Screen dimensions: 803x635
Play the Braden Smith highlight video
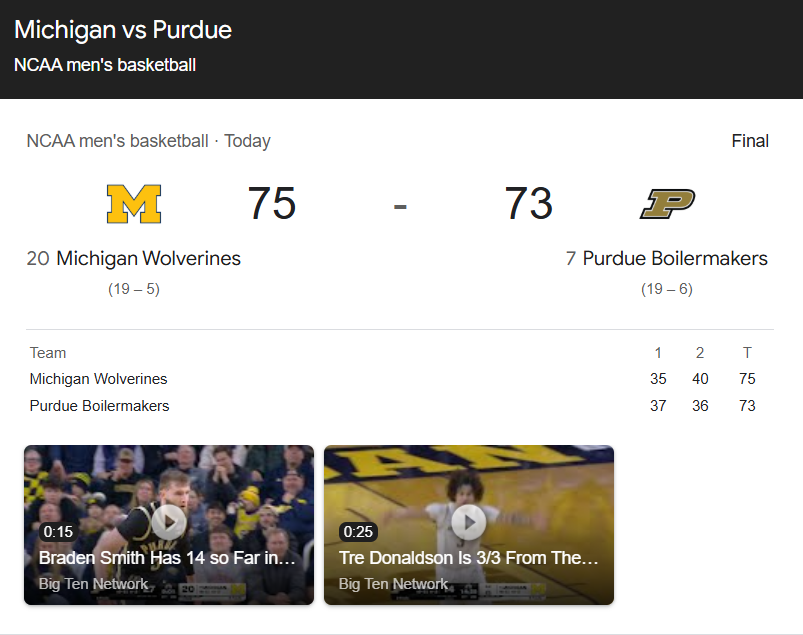(x=169, y=522)
